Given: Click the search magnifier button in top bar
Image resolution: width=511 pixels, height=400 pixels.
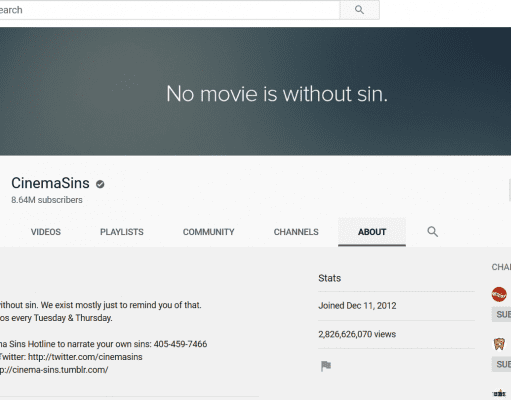Looking at the screenshot, I should click(359, 10).
